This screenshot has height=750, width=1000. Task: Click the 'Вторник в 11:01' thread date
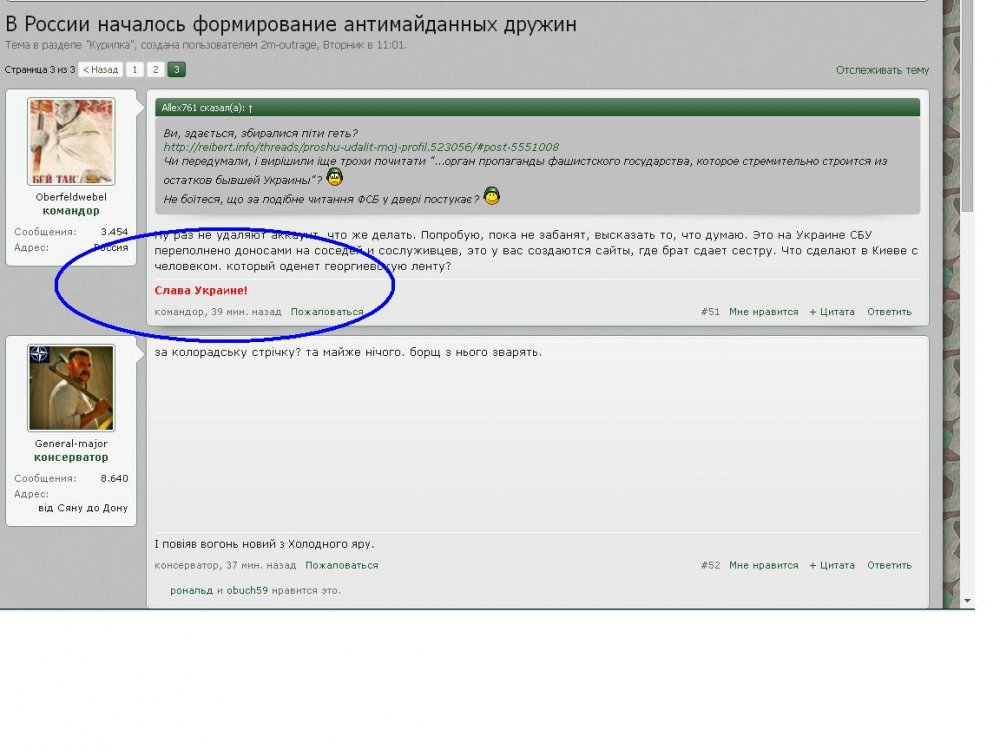[364, 45]
